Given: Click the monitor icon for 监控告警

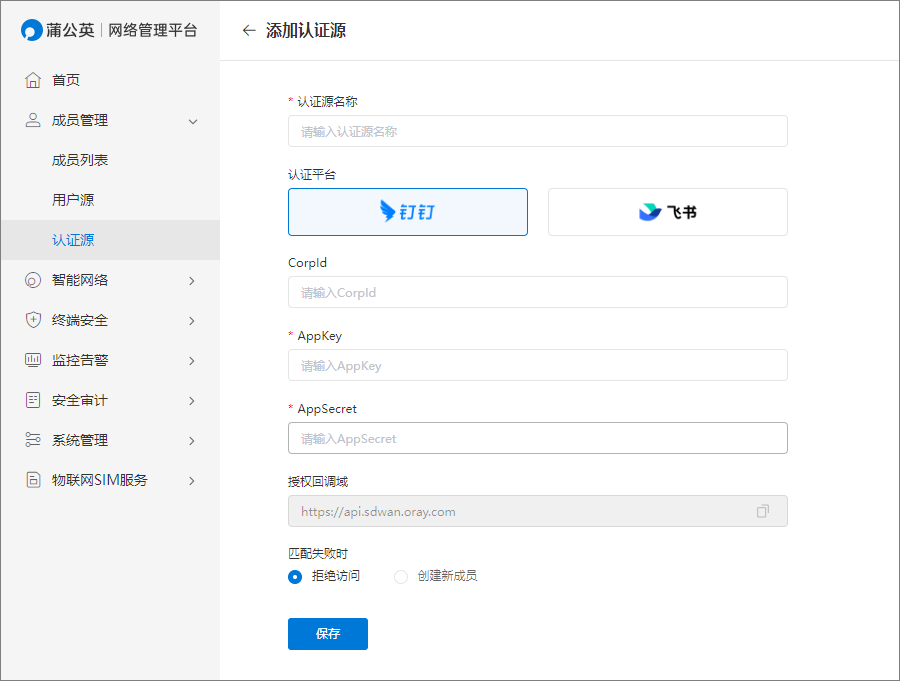Looking at the screenshot, I should click(33, 360).
